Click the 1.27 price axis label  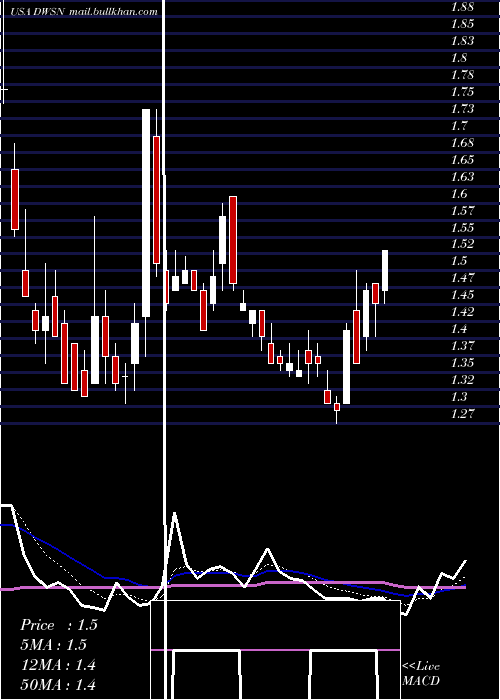click(462, 413)
